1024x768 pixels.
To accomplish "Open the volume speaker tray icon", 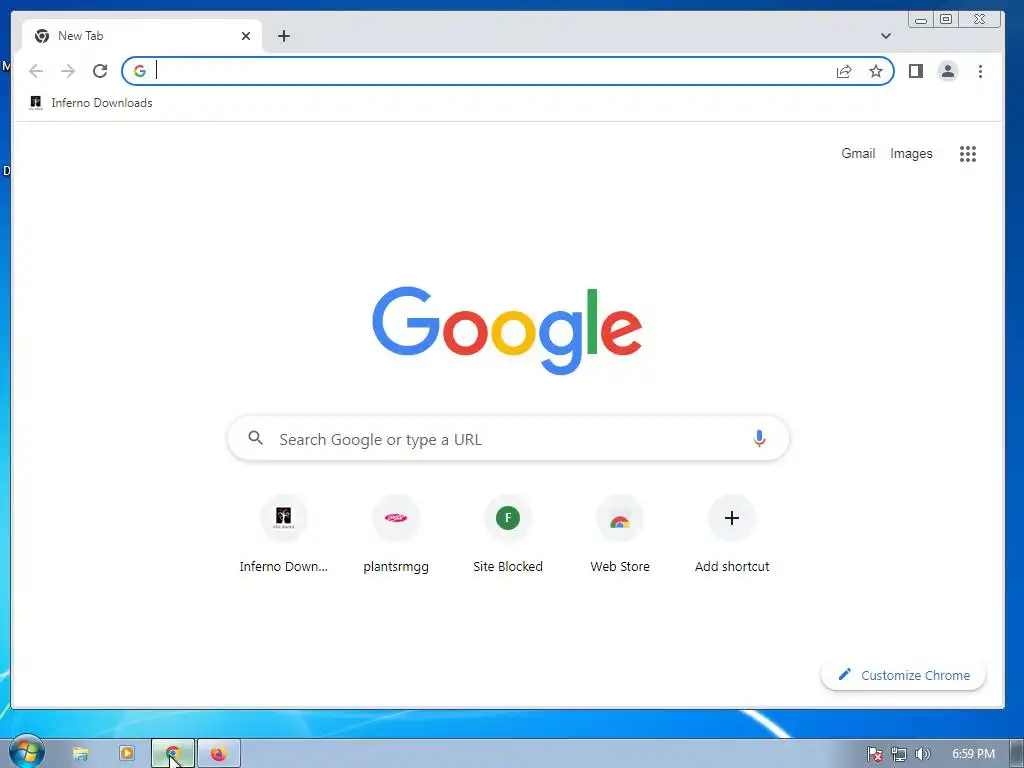I will [922, 754].
